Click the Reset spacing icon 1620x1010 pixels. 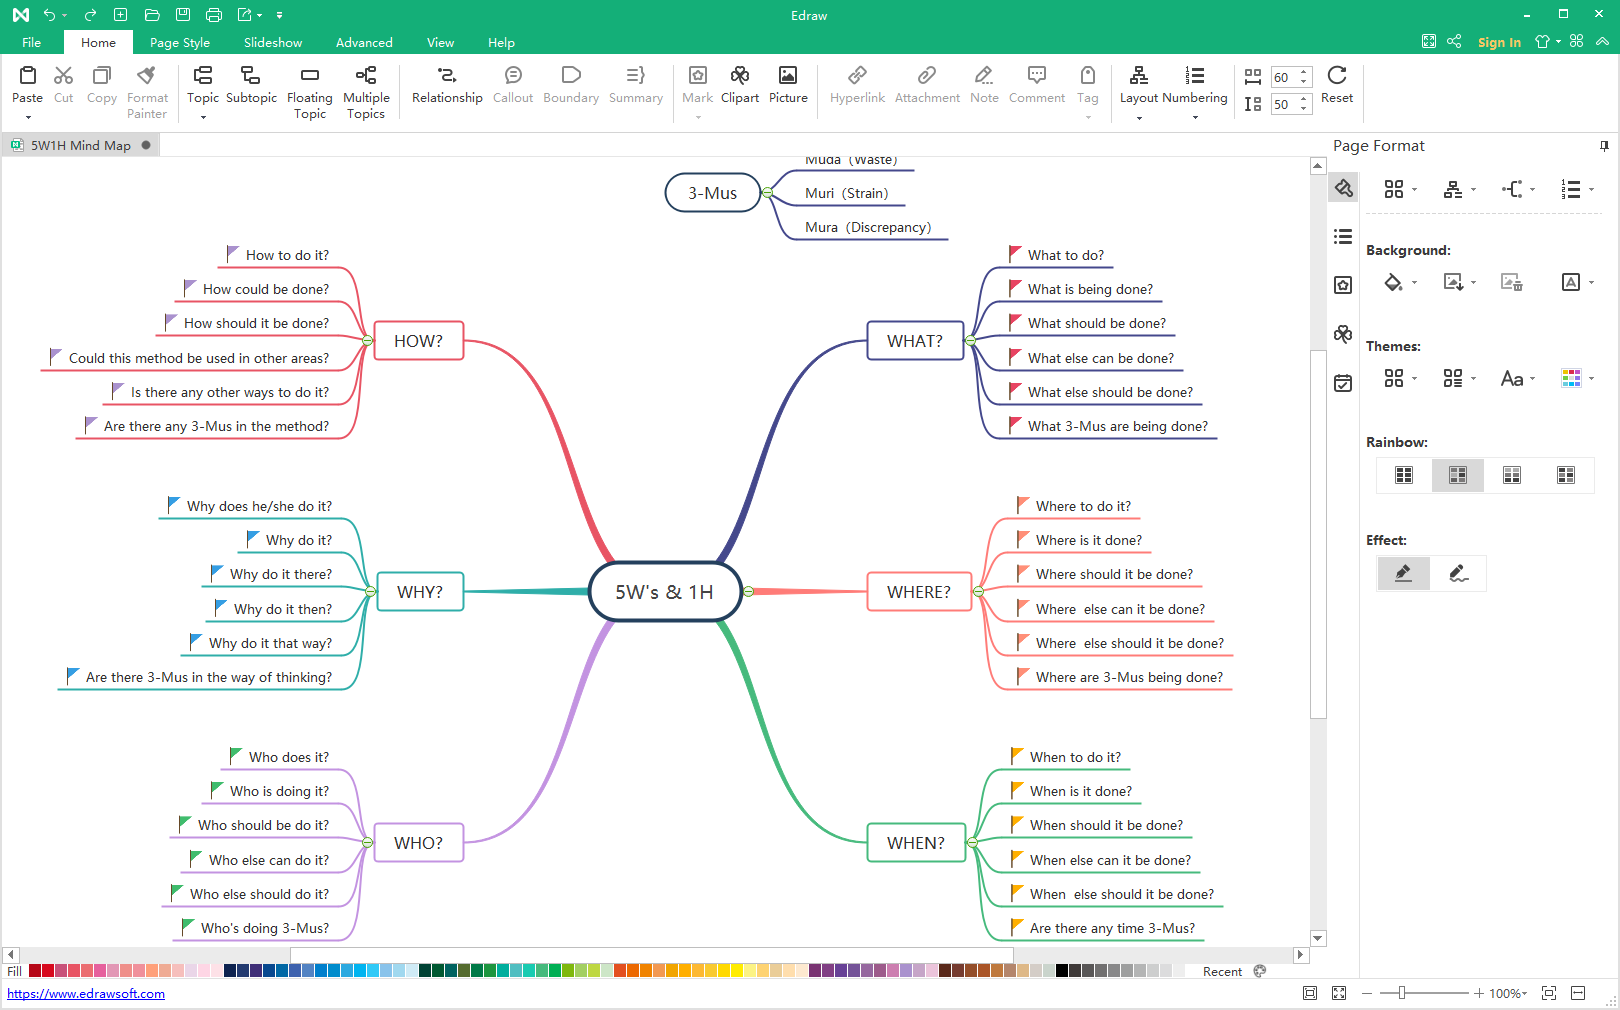tap(1337, 85)
